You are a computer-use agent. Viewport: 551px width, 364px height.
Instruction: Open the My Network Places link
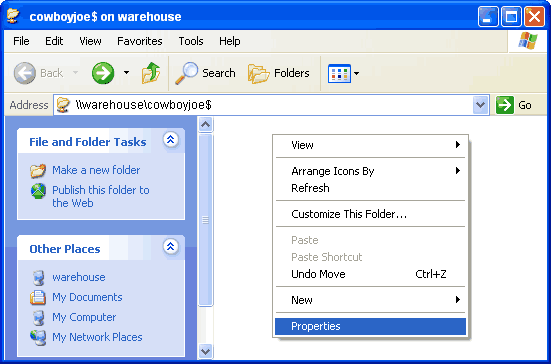[x=97, y=337]
